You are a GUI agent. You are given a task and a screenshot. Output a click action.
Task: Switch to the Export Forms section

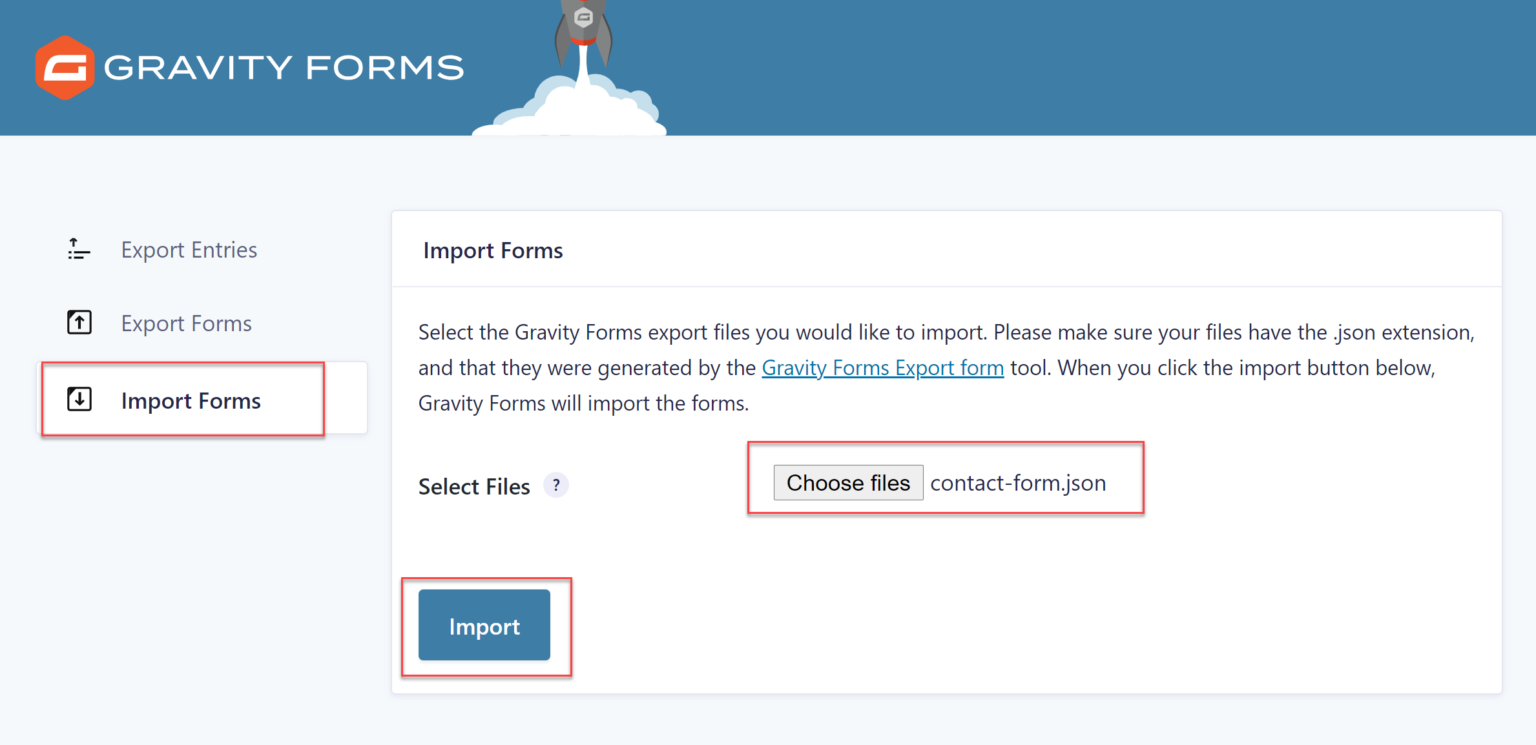186,322
